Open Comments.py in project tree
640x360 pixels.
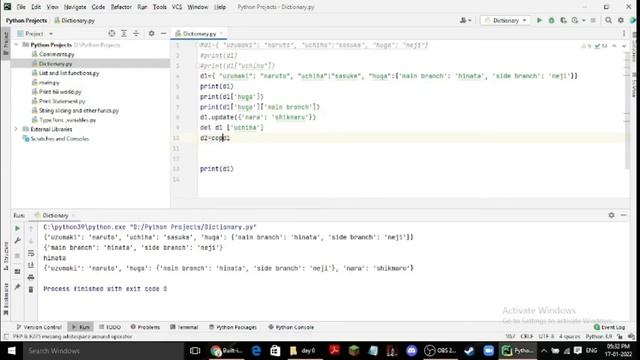click(x=56, y=54)
